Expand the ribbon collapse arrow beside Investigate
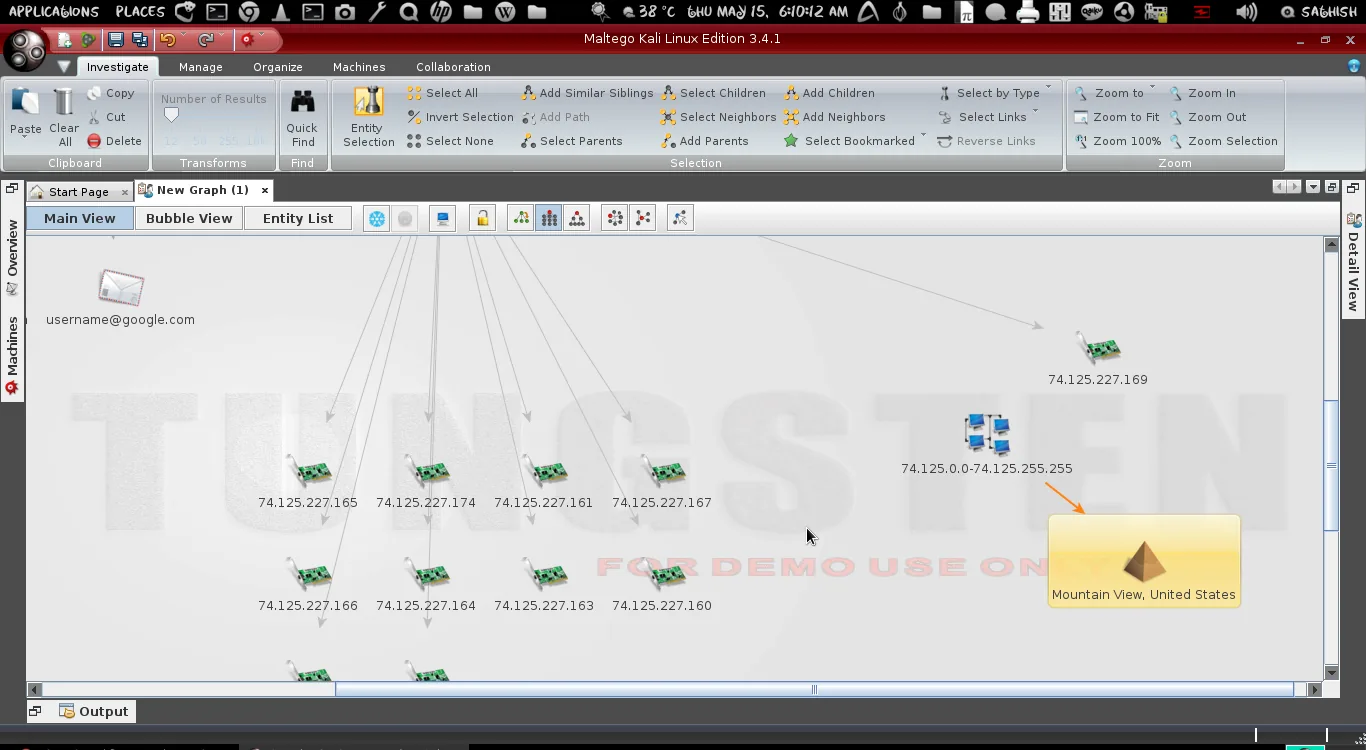Screen dimensions: 1366x750 coord(63,67)
